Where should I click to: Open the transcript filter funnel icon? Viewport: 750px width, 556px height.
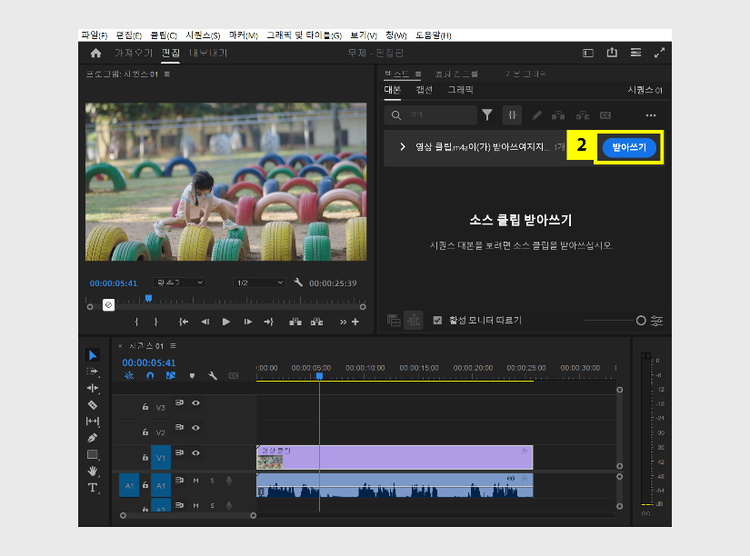pyautogui.click(x=487, y=115)
